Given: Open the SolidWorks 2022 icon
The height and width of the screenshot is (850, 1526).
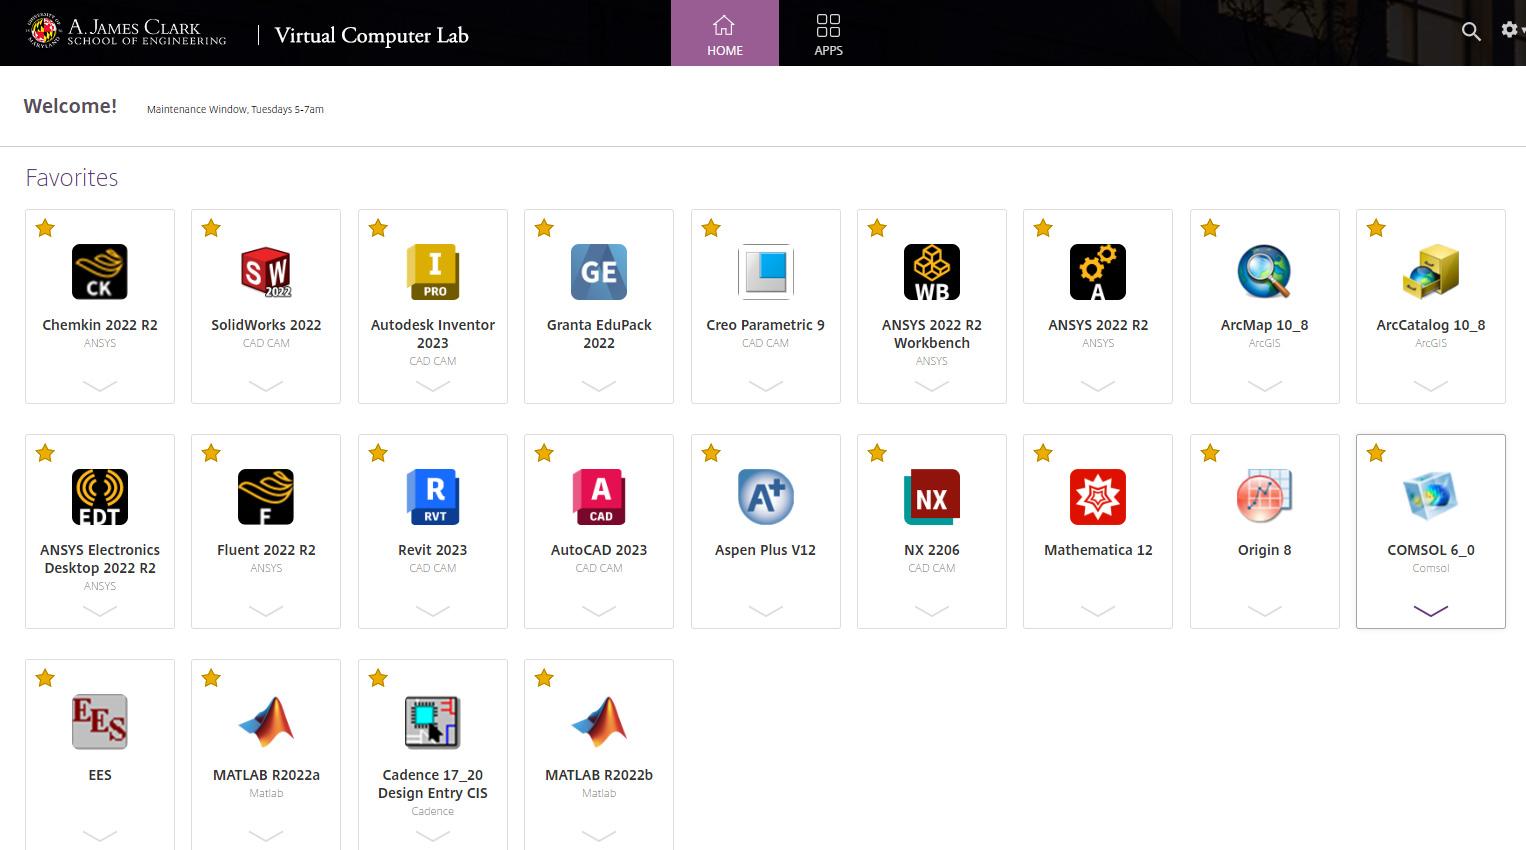Looking at the screenshot, I should click(266, 272).
